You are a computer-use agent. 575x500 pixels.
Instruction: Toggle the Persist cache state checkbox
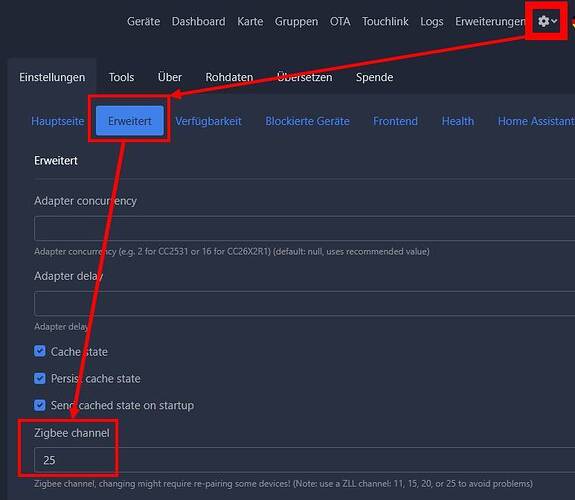[40, 378]
